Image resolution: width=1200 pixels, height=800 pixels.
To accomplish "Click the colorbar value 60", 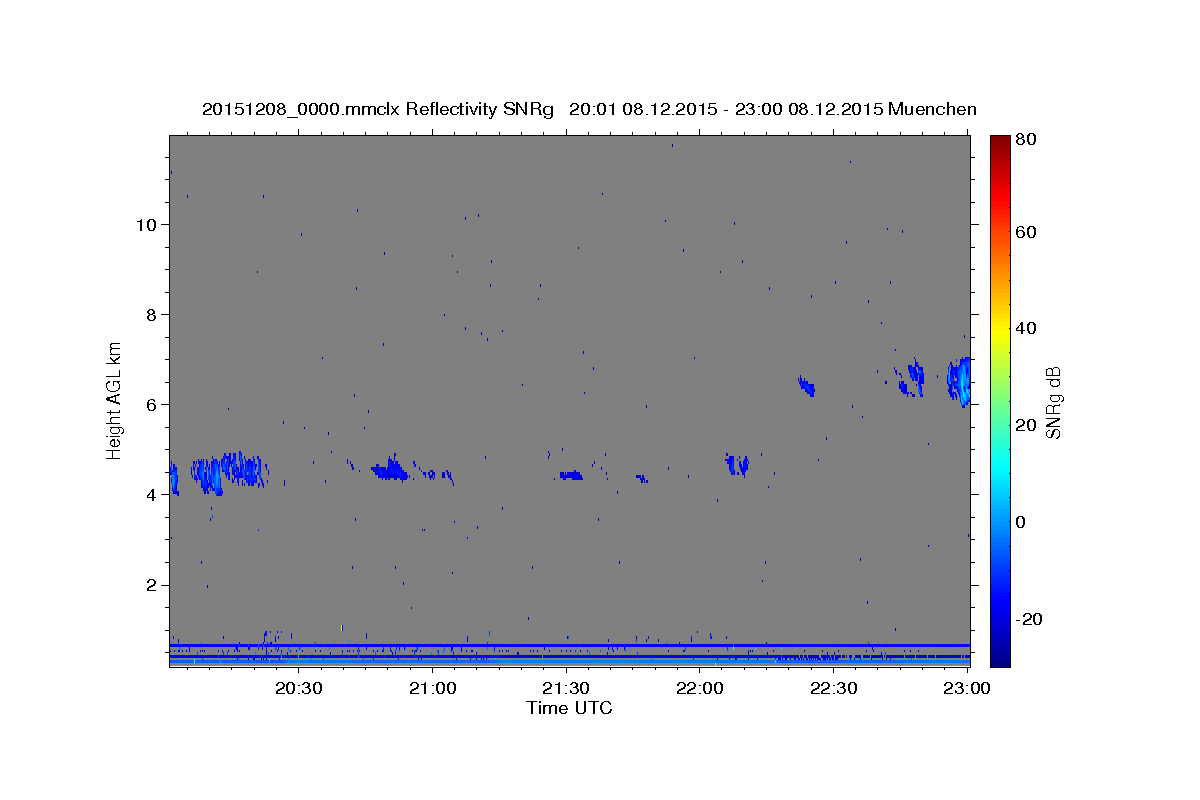I will tap(1027, 232).
